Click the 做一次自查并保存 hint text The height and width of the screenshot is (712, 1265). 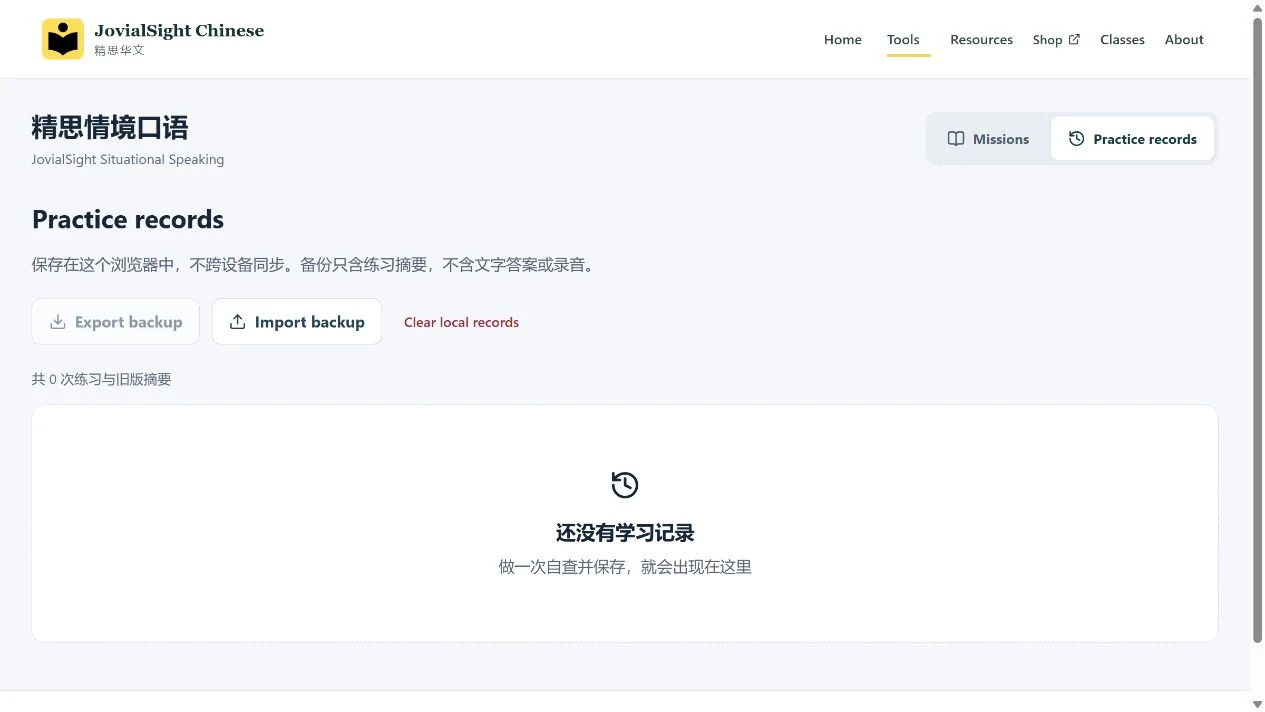(625, 567)
